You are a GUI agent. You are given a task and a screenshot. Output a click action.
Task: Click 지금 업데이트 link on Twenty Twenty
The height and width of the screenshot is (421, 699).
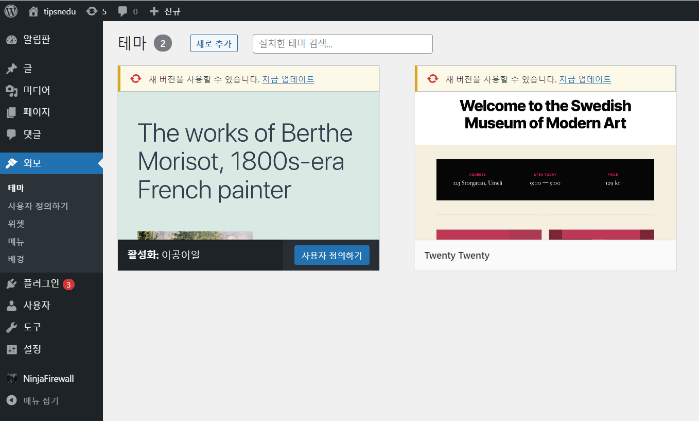click(585, 79)
